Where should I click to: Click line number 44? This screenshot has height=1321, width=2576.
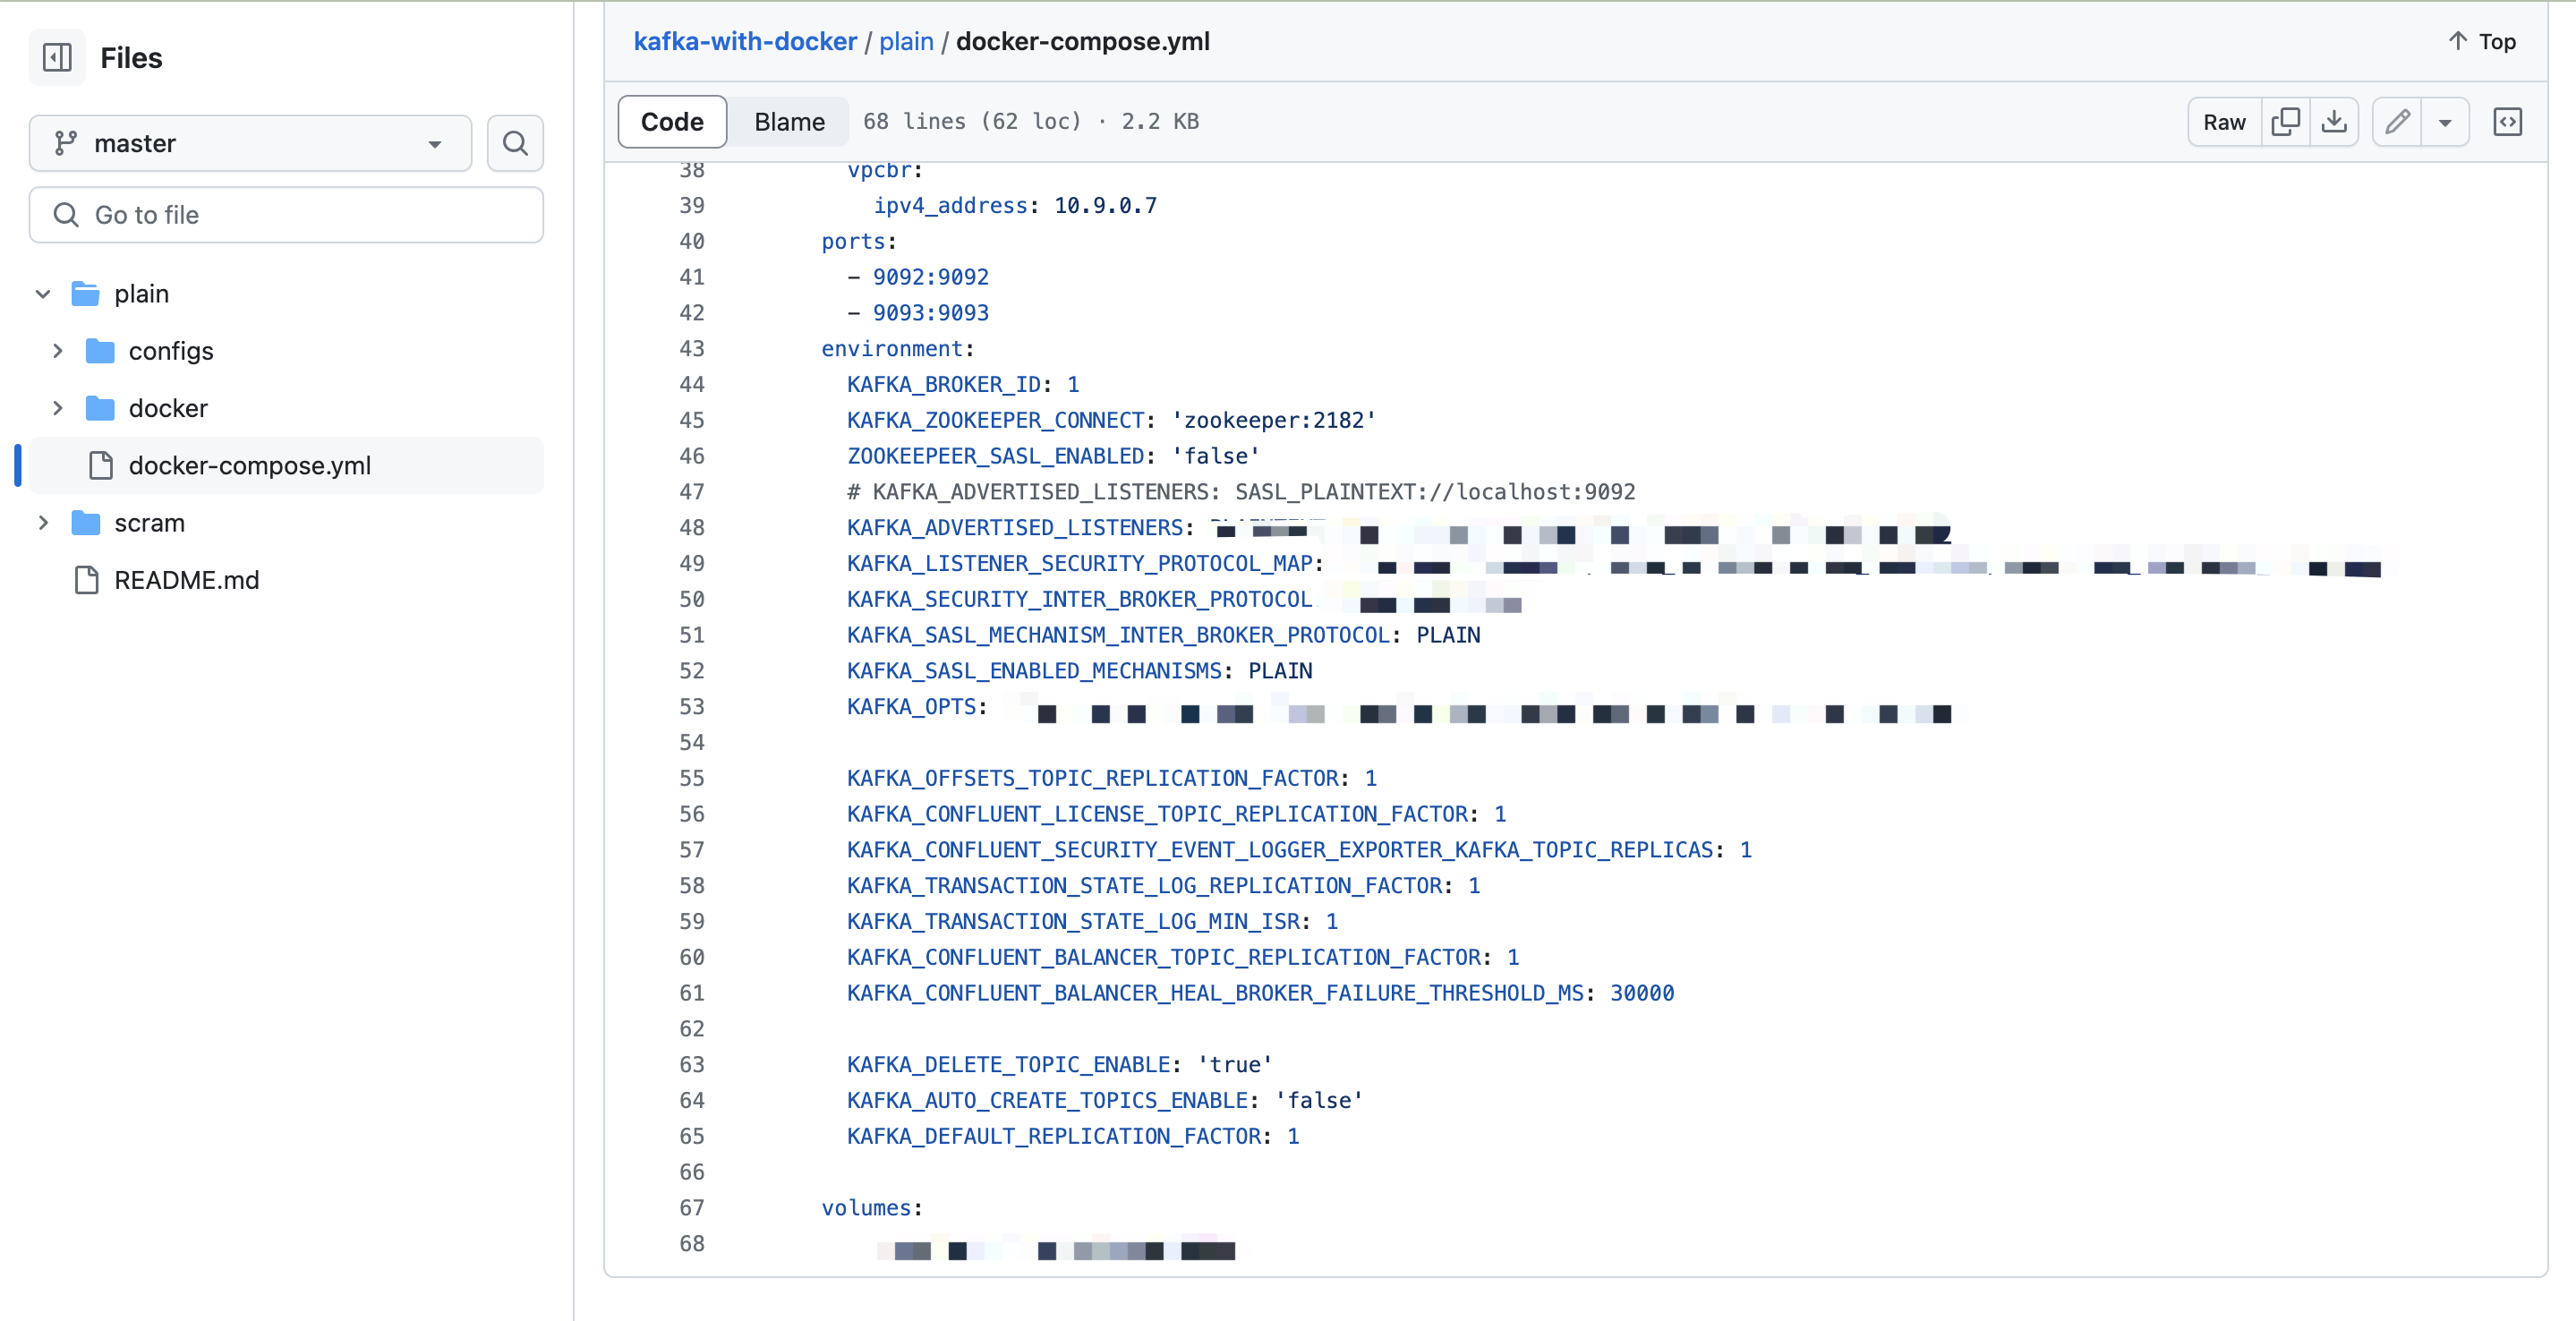[x=692, y=384]
